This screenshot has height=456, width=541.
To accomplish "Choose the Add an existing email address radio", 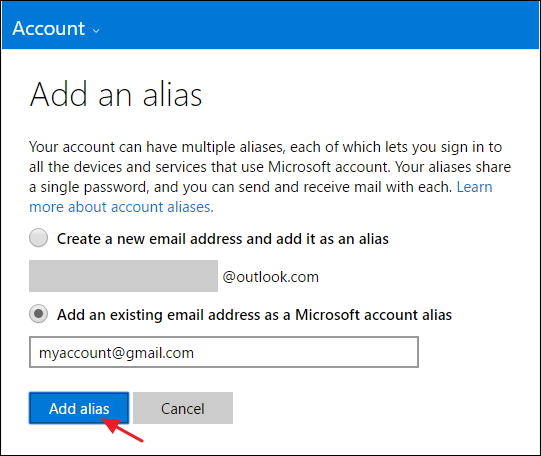I will pos(38,314).
